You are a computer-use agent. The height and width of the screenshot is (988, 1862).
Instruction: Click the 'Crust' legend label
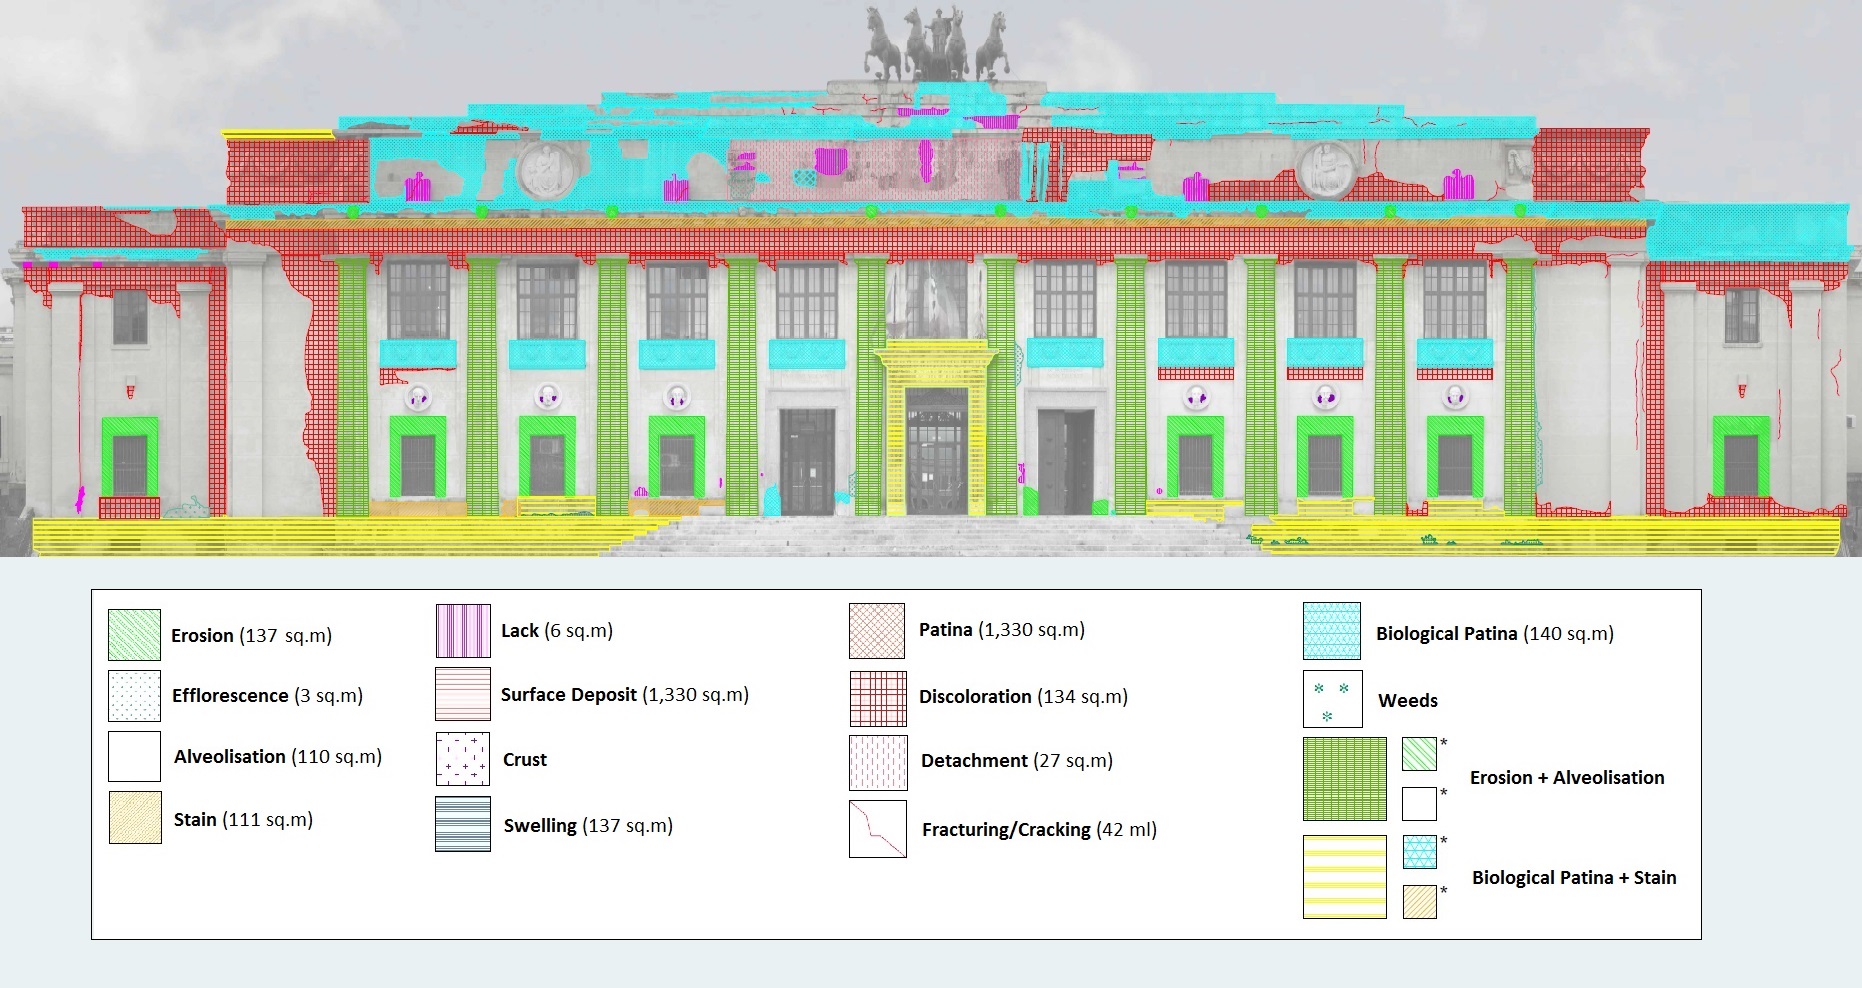(x=525, y=760)
